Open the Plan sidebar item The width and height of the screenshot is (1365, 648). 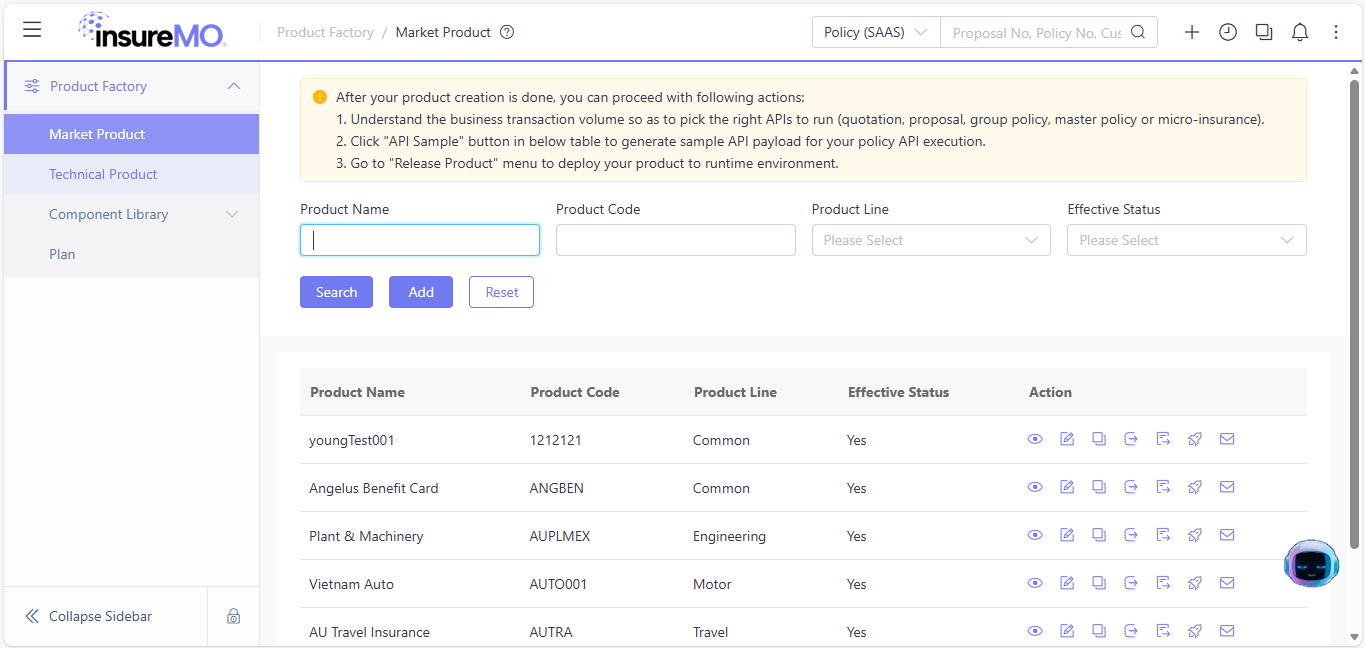click(132, 254)
